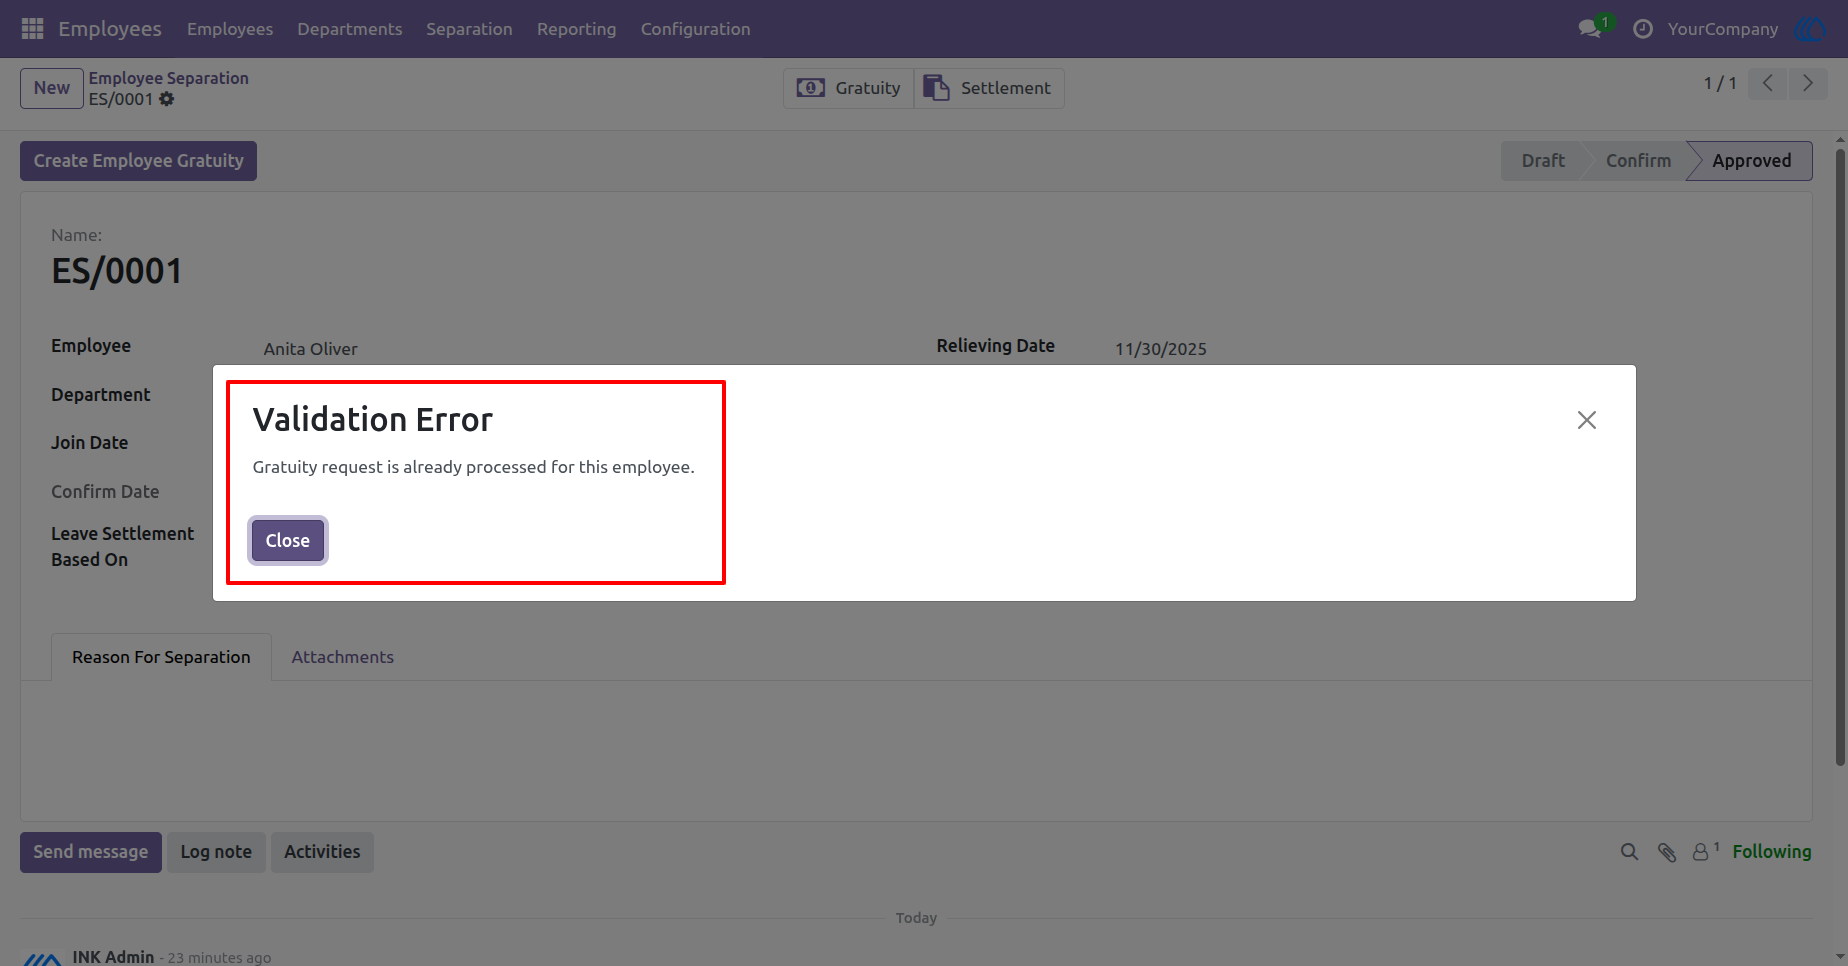Click the Relieving Date field 11/30/2025
1848x966 pixels.
pyautogui.click(x=1161, y=349)
